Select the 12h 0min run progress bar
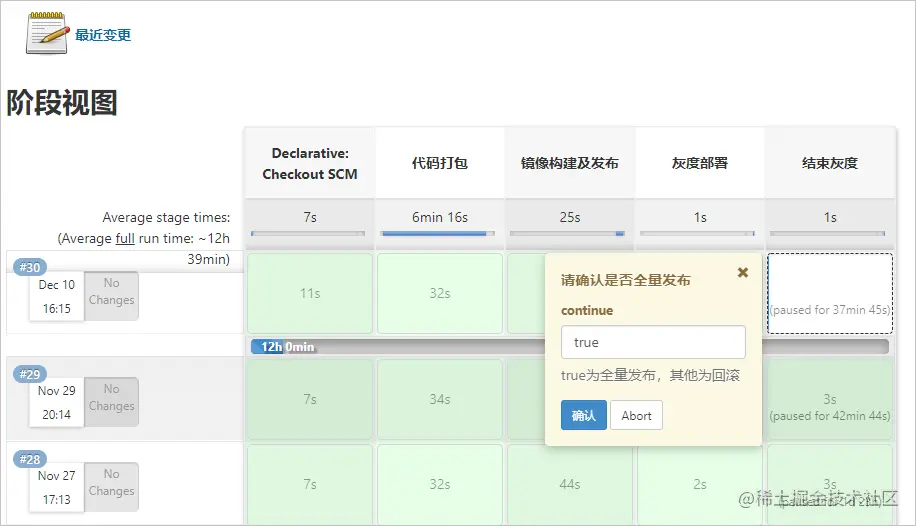 (570, 347)
